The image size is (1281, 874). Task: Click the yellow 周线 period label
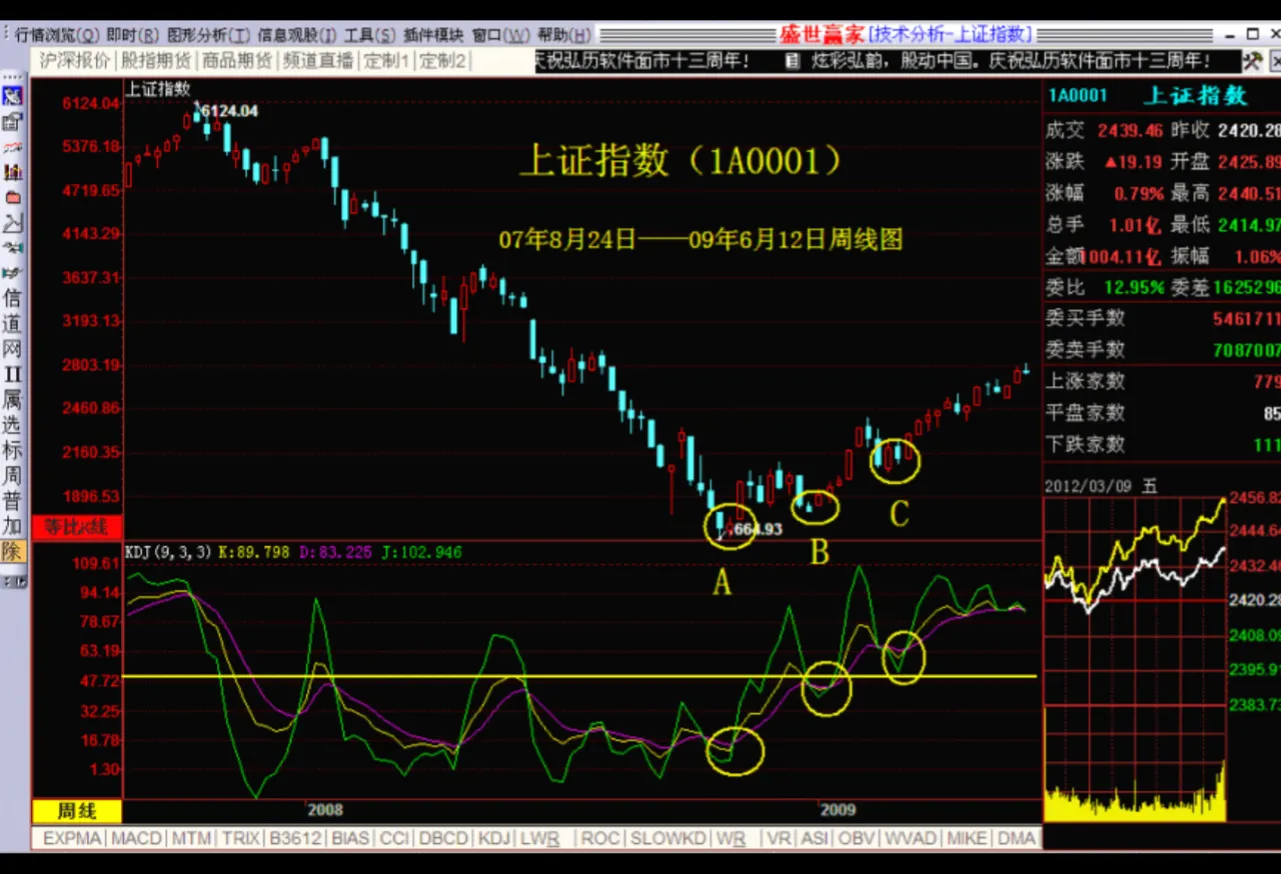coord(76,811)
